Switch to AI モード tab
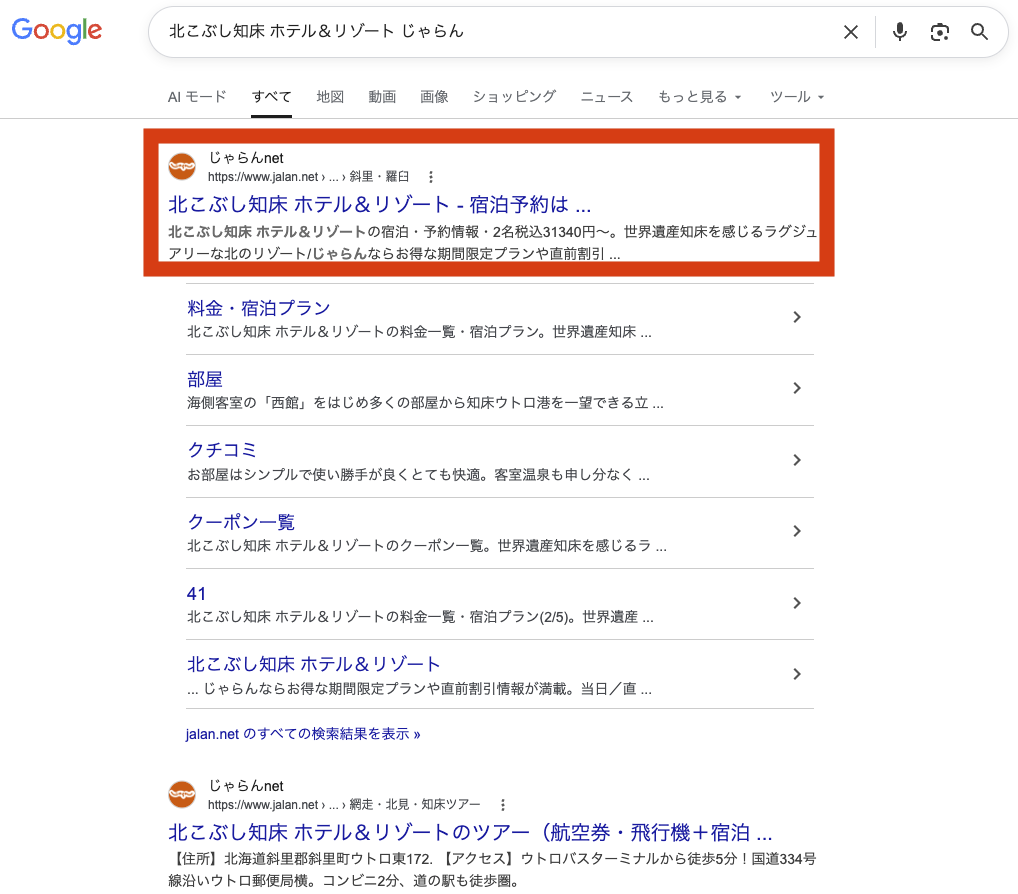The height and width of the screenshot is (894, 1018). (x=197, y=97)
